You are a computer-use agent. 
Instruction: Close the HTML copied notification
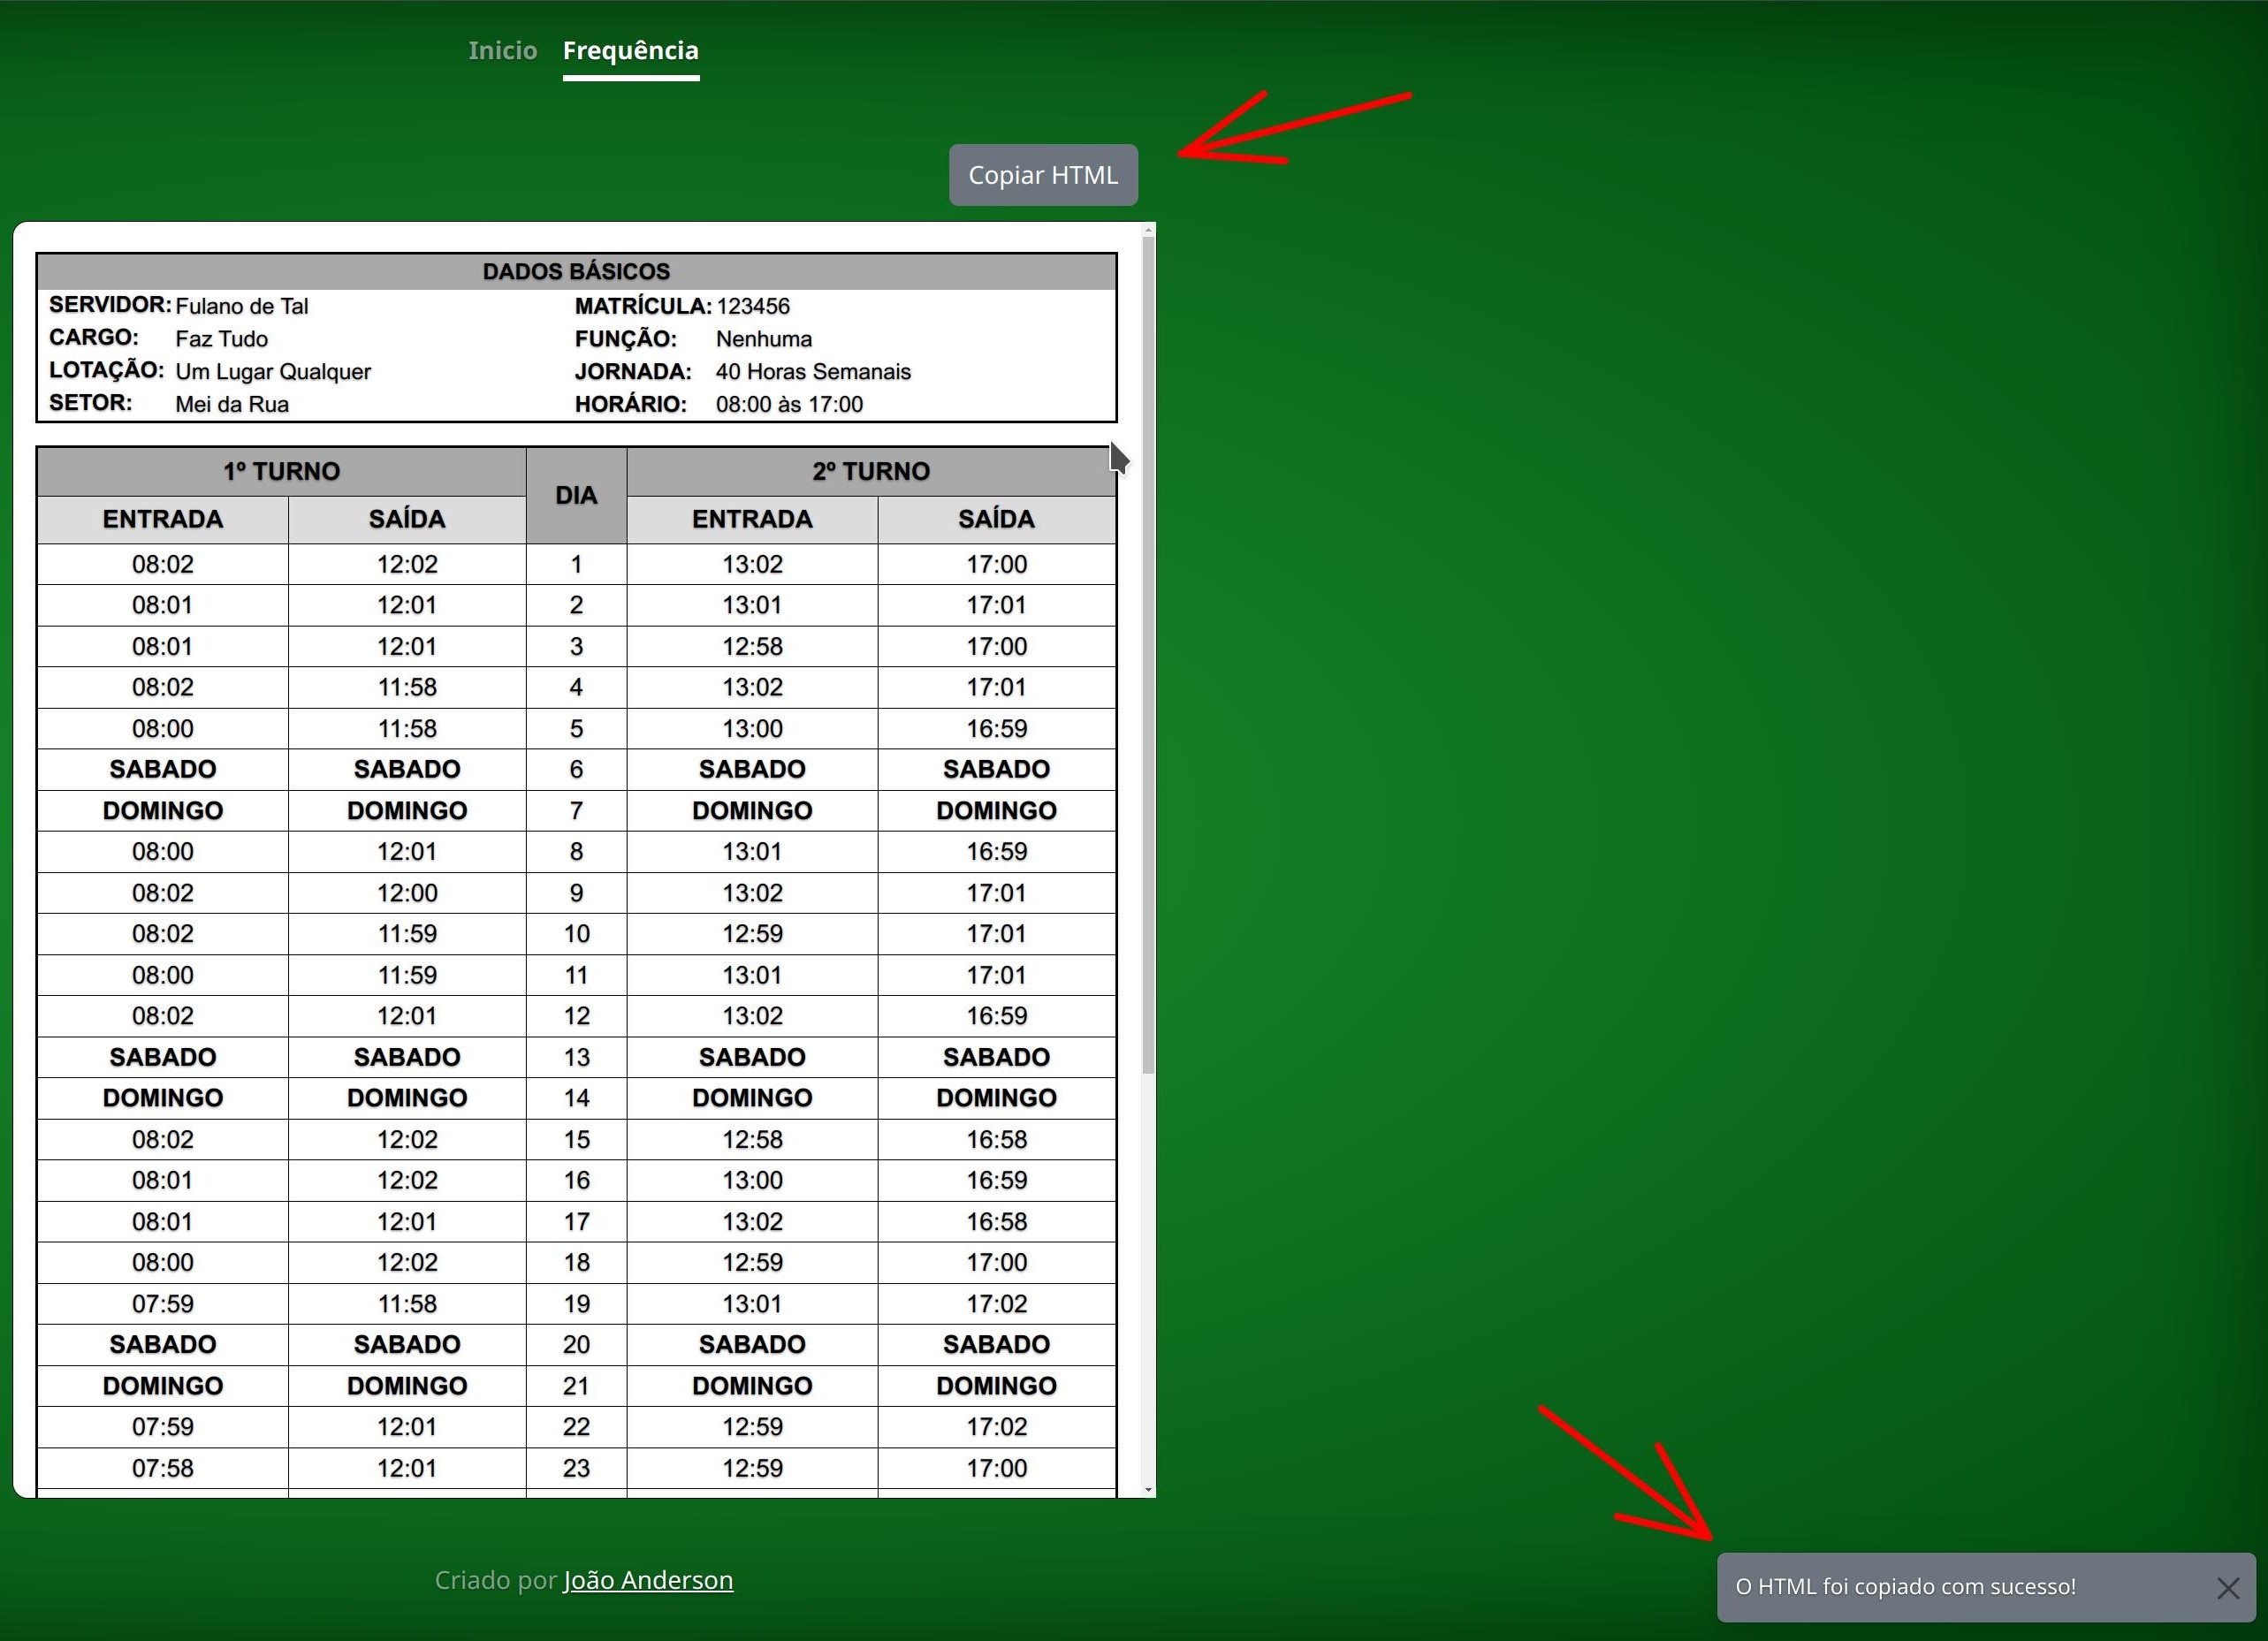pyautogui.click(x=2227, y=1588)
